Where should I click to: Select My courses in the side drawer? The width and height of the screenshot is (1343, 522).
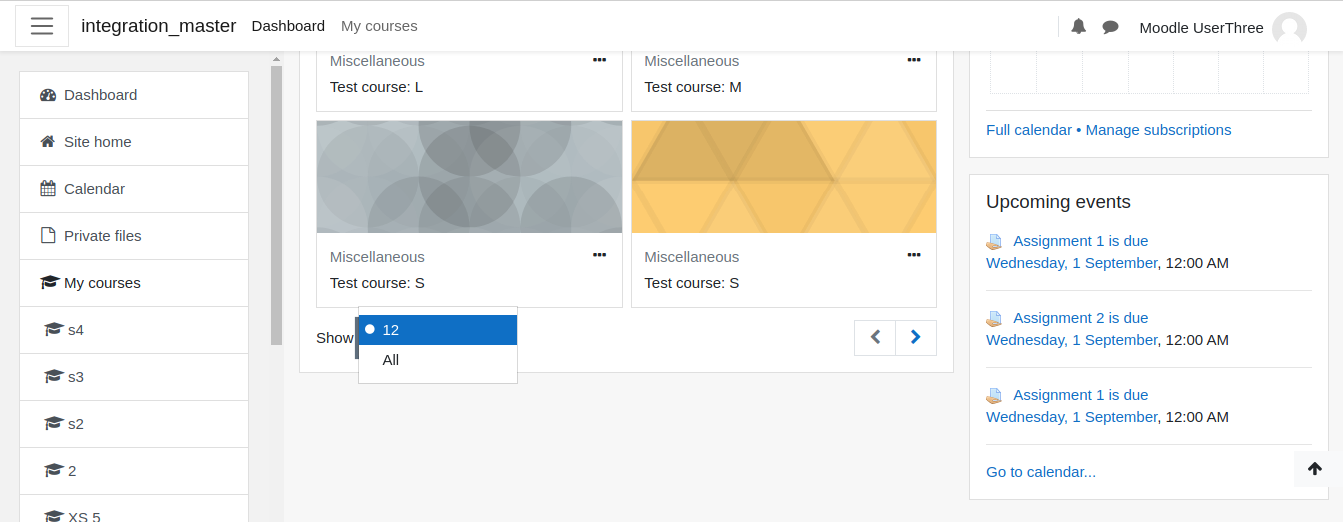(x=134, y=283)
